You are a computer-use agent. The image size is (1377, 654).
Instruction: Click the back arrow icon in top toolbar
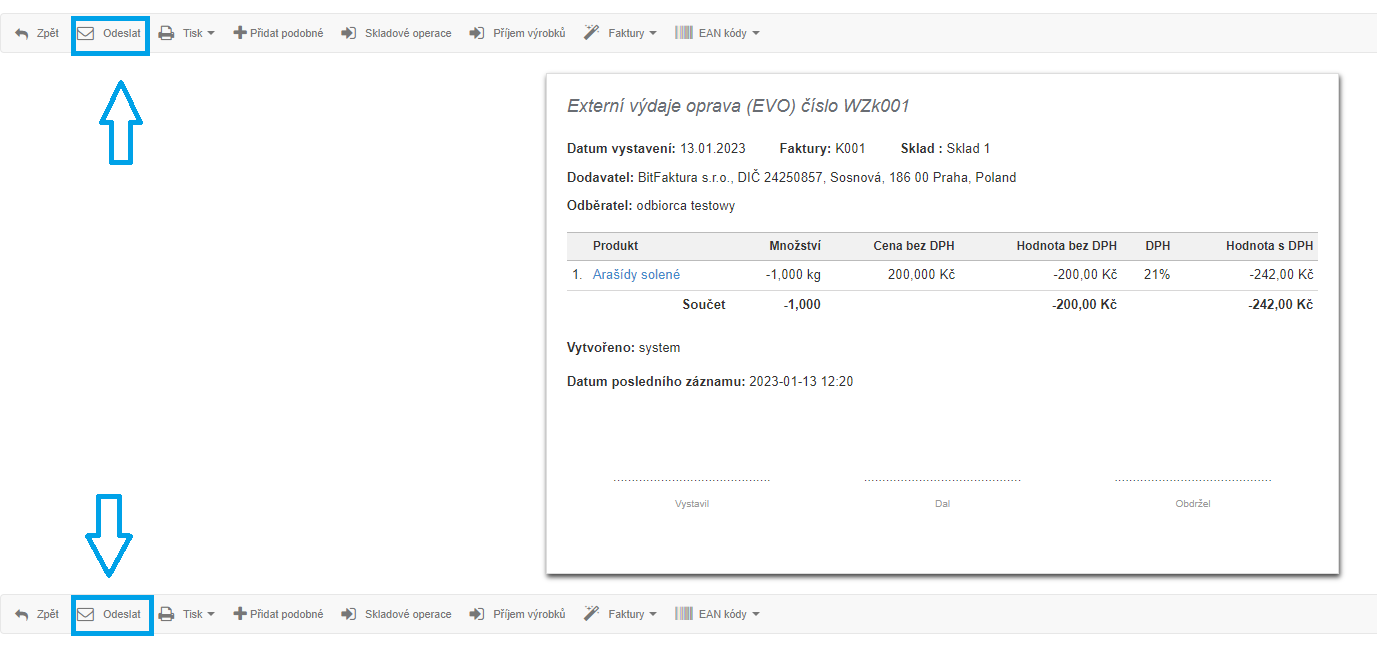pos(21,33)
